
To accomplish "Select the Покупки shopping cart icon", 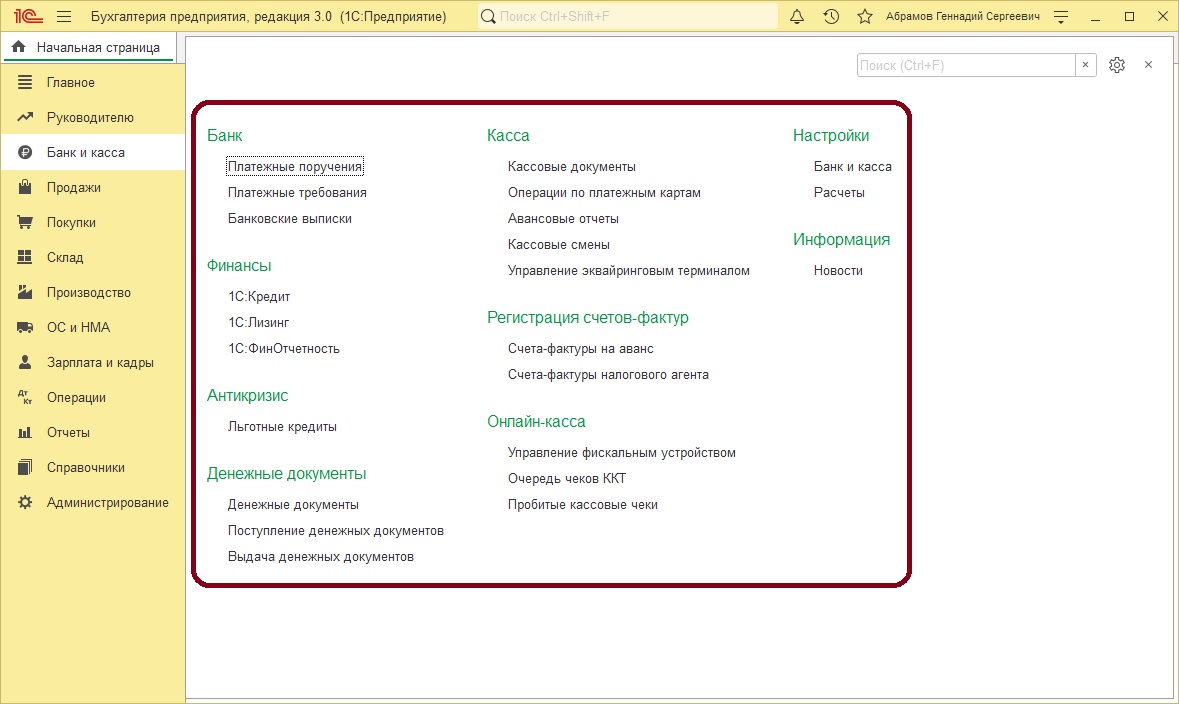I will pos(27,222).
